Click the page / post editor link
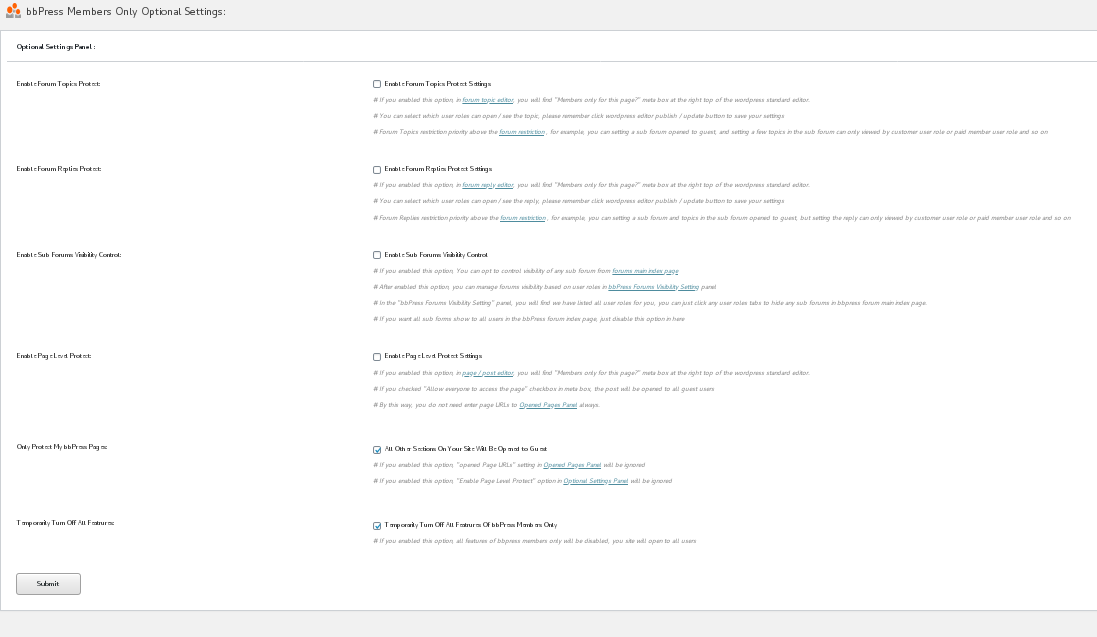Image resolution: width=1097 pixels, height=637 pixels. (488, 373)
